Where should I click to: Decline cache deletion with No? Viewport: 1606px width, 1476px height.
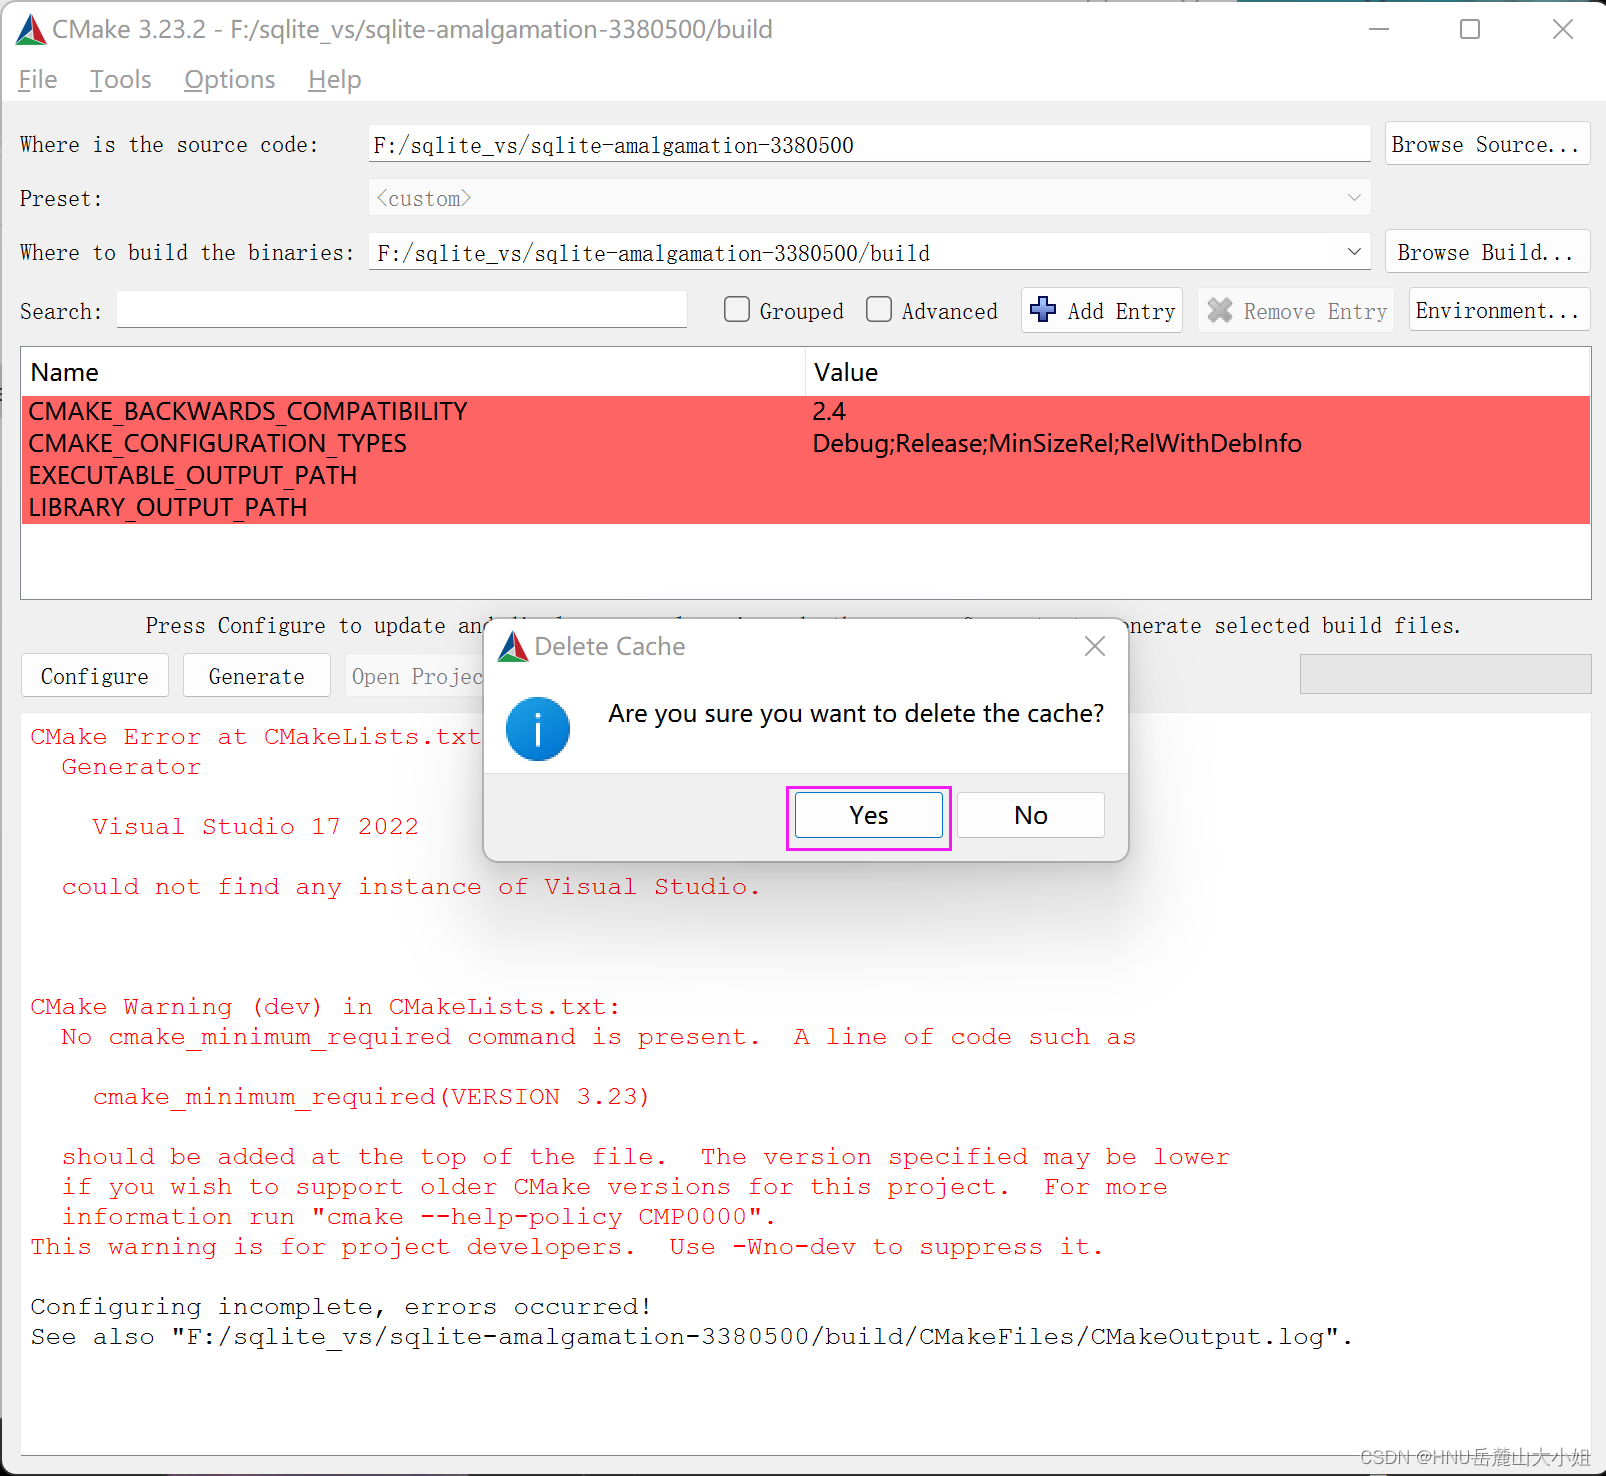1031,816
